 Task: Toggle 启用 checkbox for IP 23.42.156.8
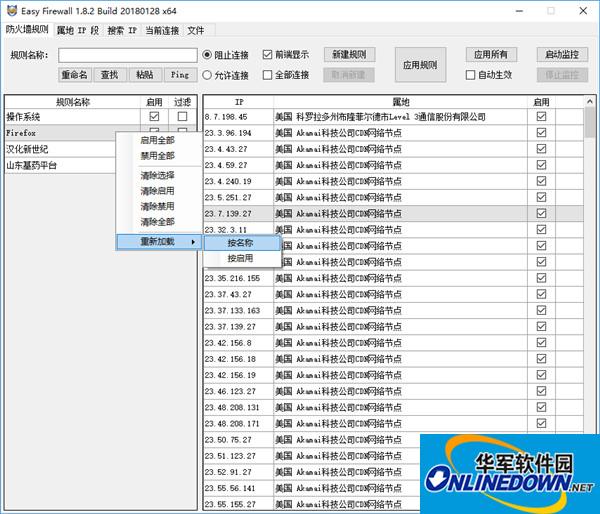[x=541, y=343]
